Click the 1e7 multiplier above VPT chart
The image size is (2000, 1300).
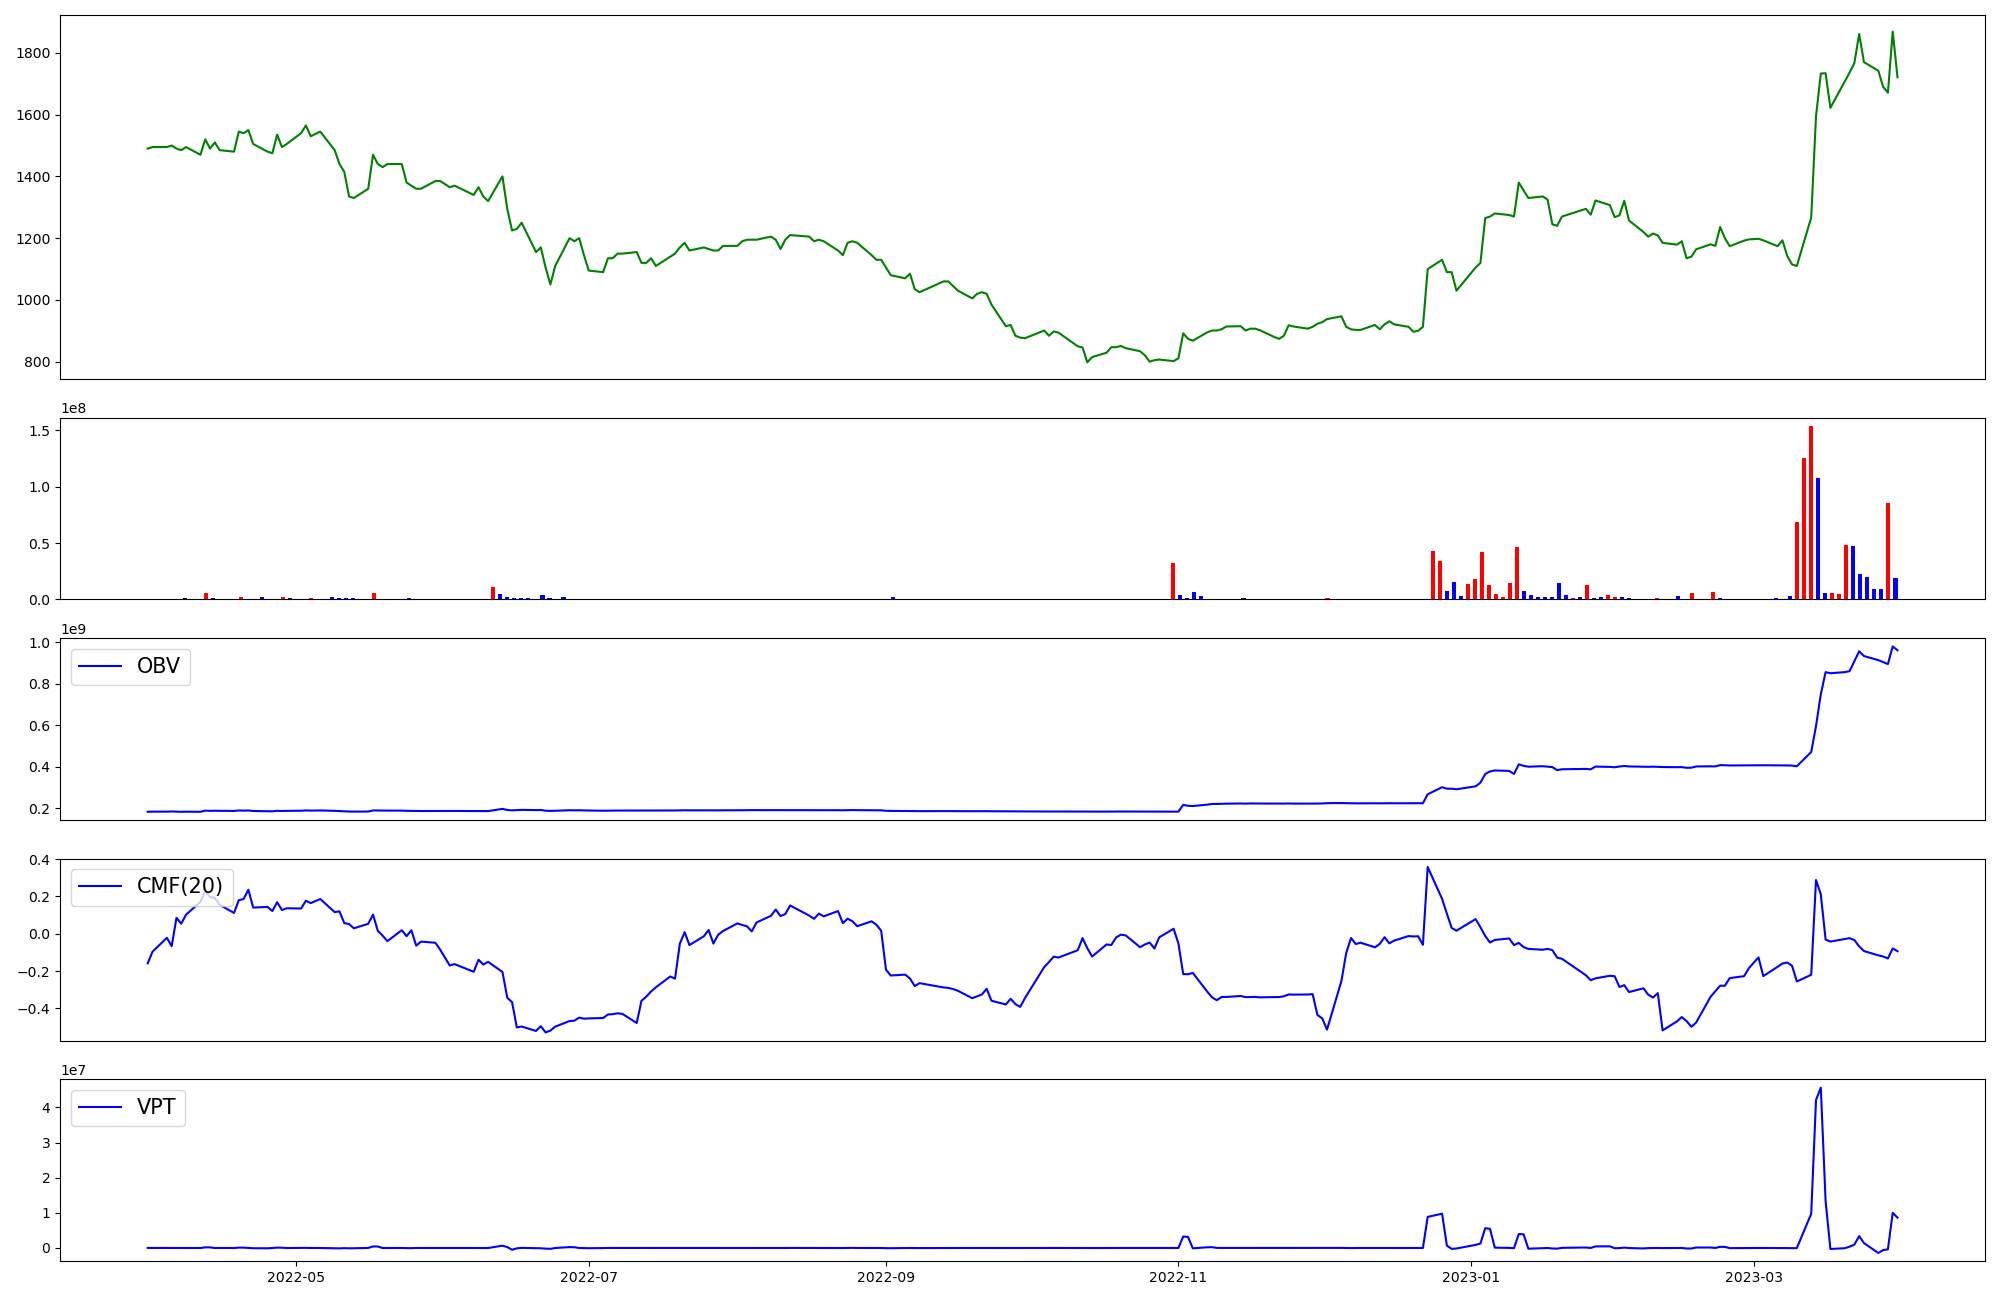[x=73, y=1070]
